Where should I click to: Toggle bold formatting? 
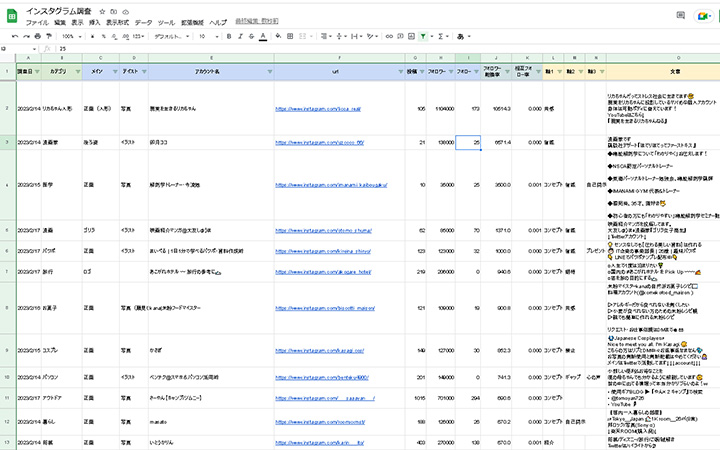[x=229, y=36]
